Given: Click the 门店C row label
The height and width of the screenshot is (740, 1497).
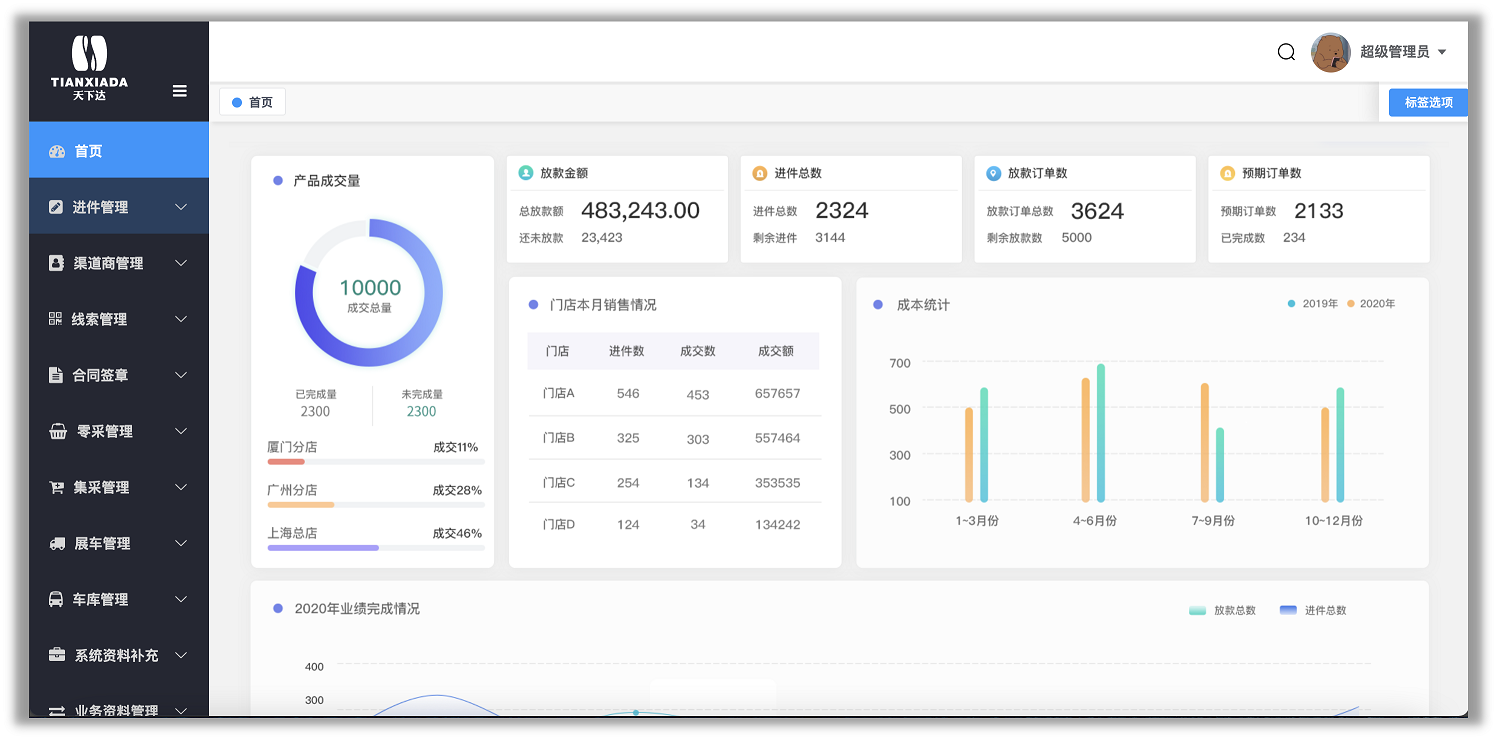Looking at the screenshot, I should pos(558,482).
